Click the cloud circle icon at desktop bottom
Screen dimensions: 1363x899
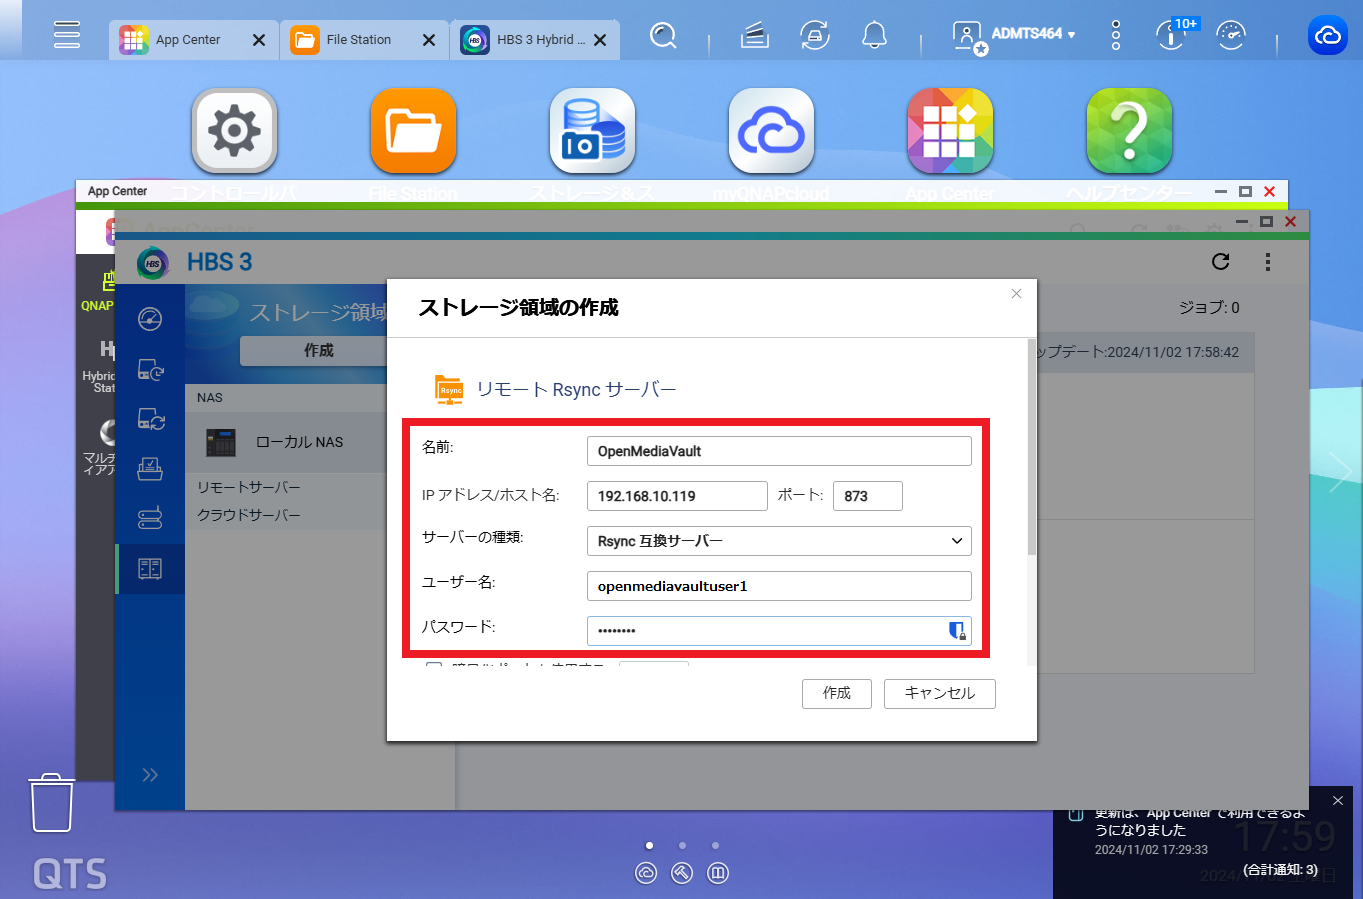tap(646, 873)
